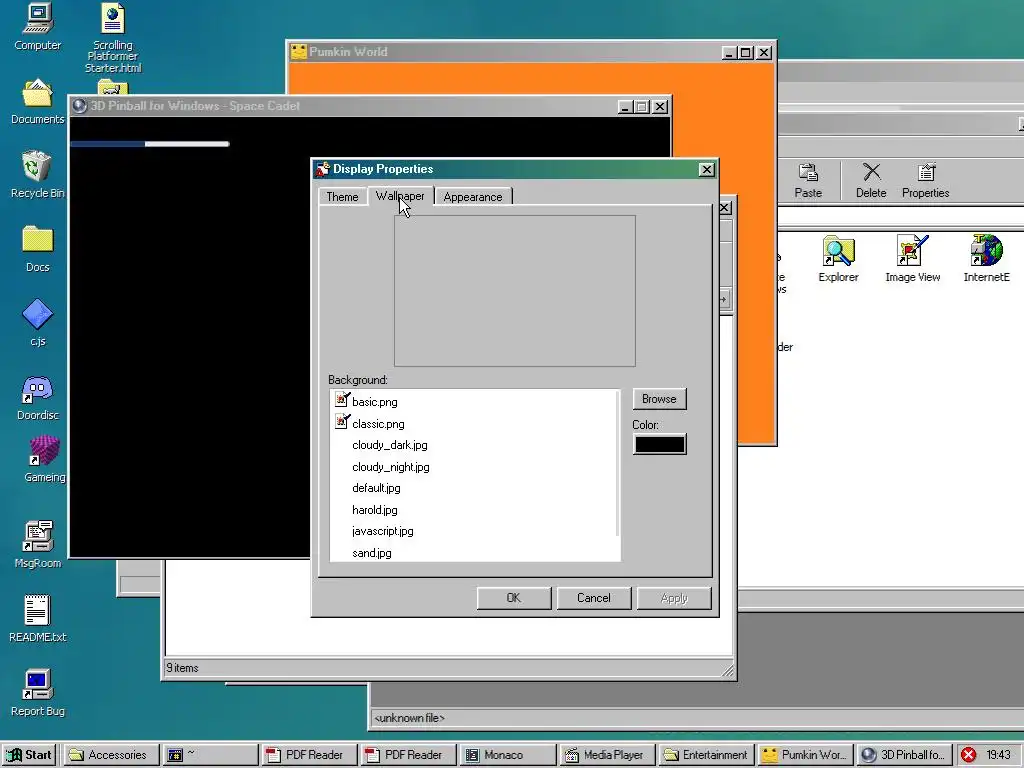Click the Browse button
The image size is (1024, 768).
click(x=659, y=399)
